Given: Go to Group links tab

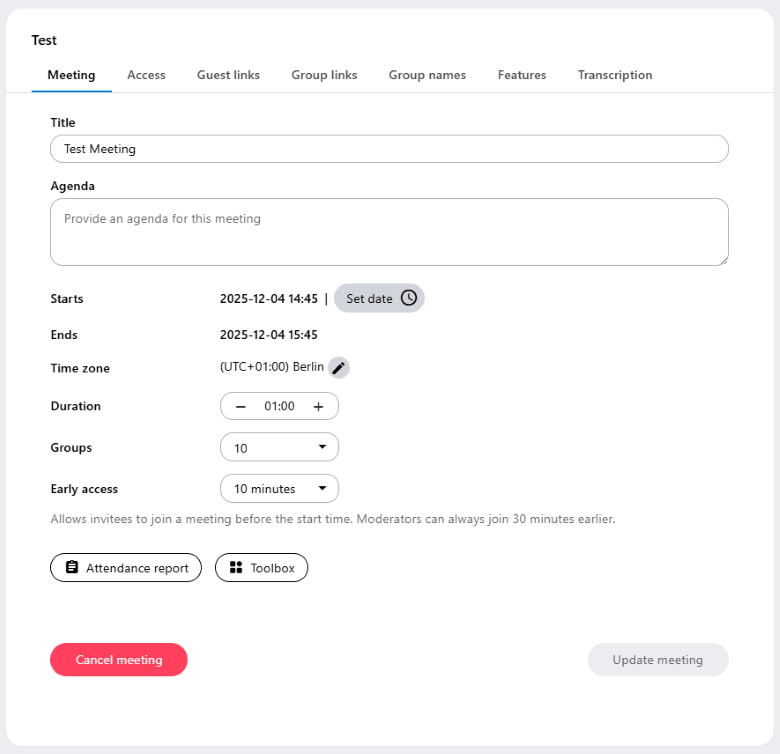Looking at the screenshot, I should [324, 75].
